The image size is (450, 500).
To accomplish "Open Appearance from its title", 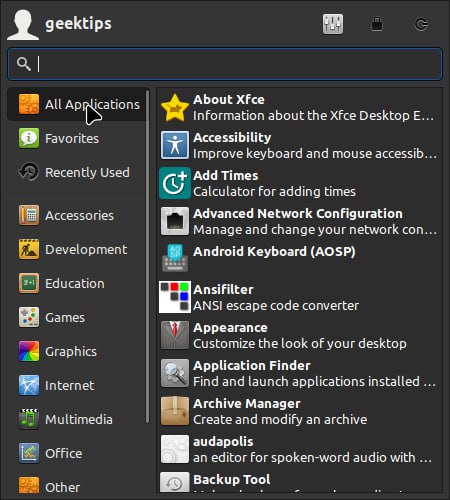I will point(230,328).
